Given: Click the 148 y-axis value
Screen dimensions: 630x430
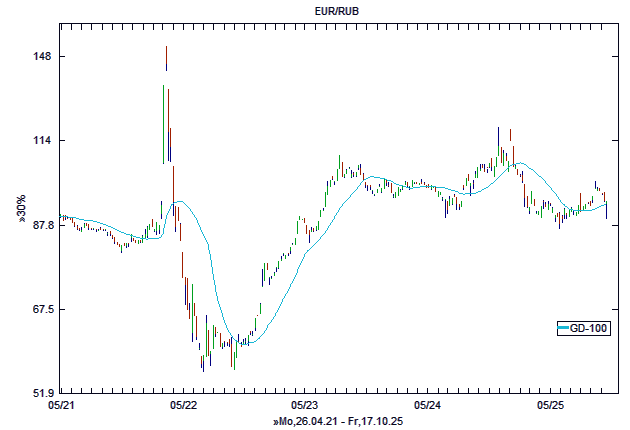Looking at the screenshot, I should click(x=43, y=57).
